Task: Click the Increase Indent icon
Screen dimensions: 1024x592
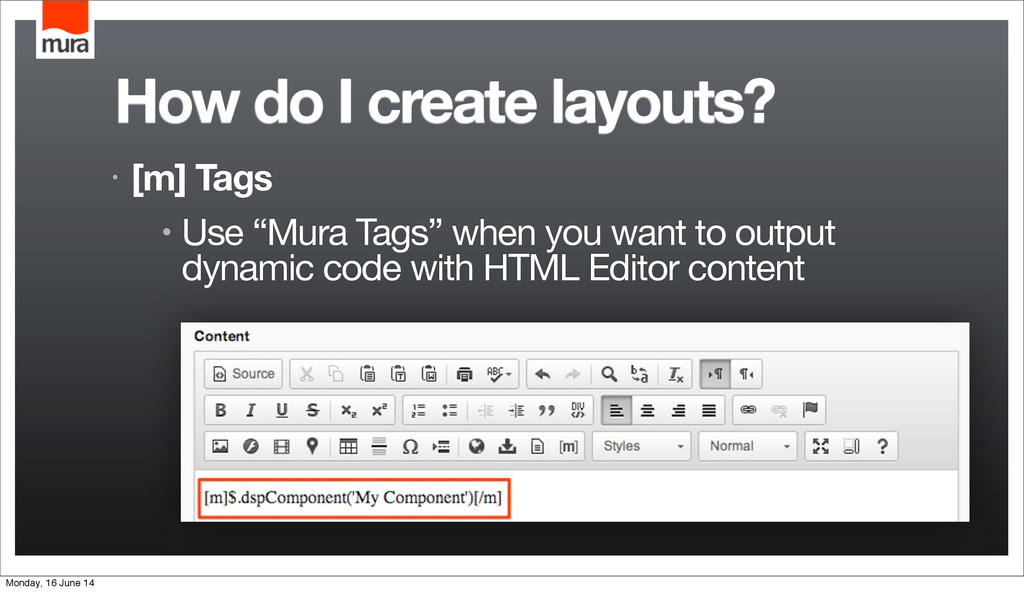Action: coord(516,410)
